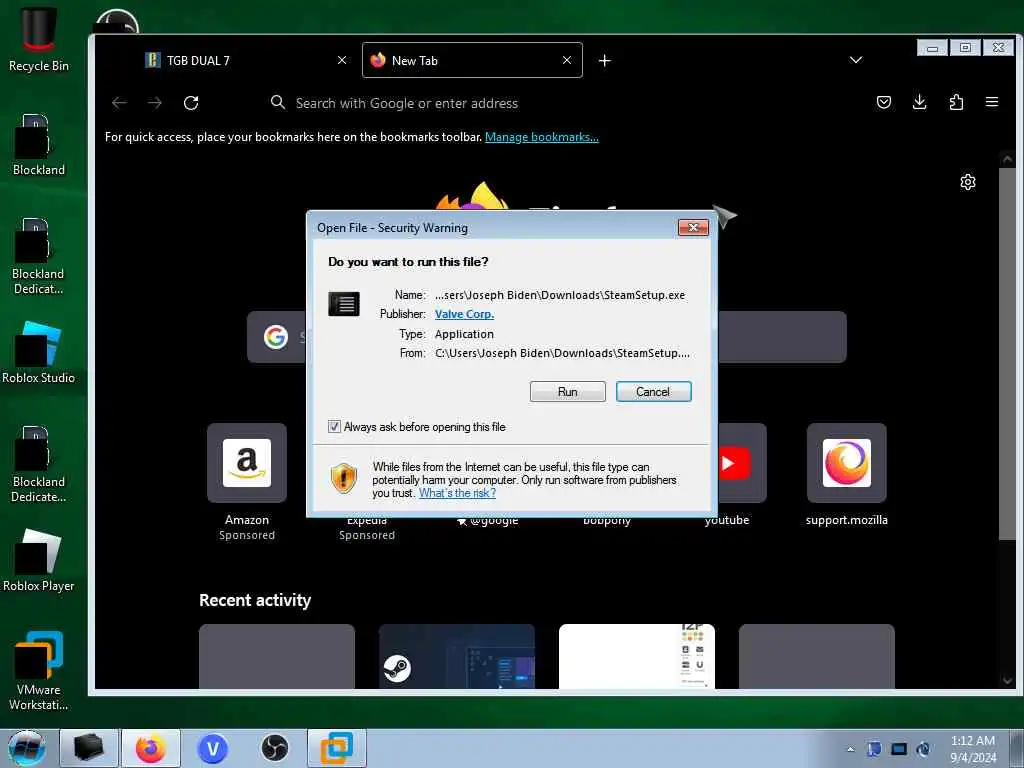The height and width of the screenshot is (768, 1024).
Task: Run the SteamSetup.exe file
Action: click(568, 392)
